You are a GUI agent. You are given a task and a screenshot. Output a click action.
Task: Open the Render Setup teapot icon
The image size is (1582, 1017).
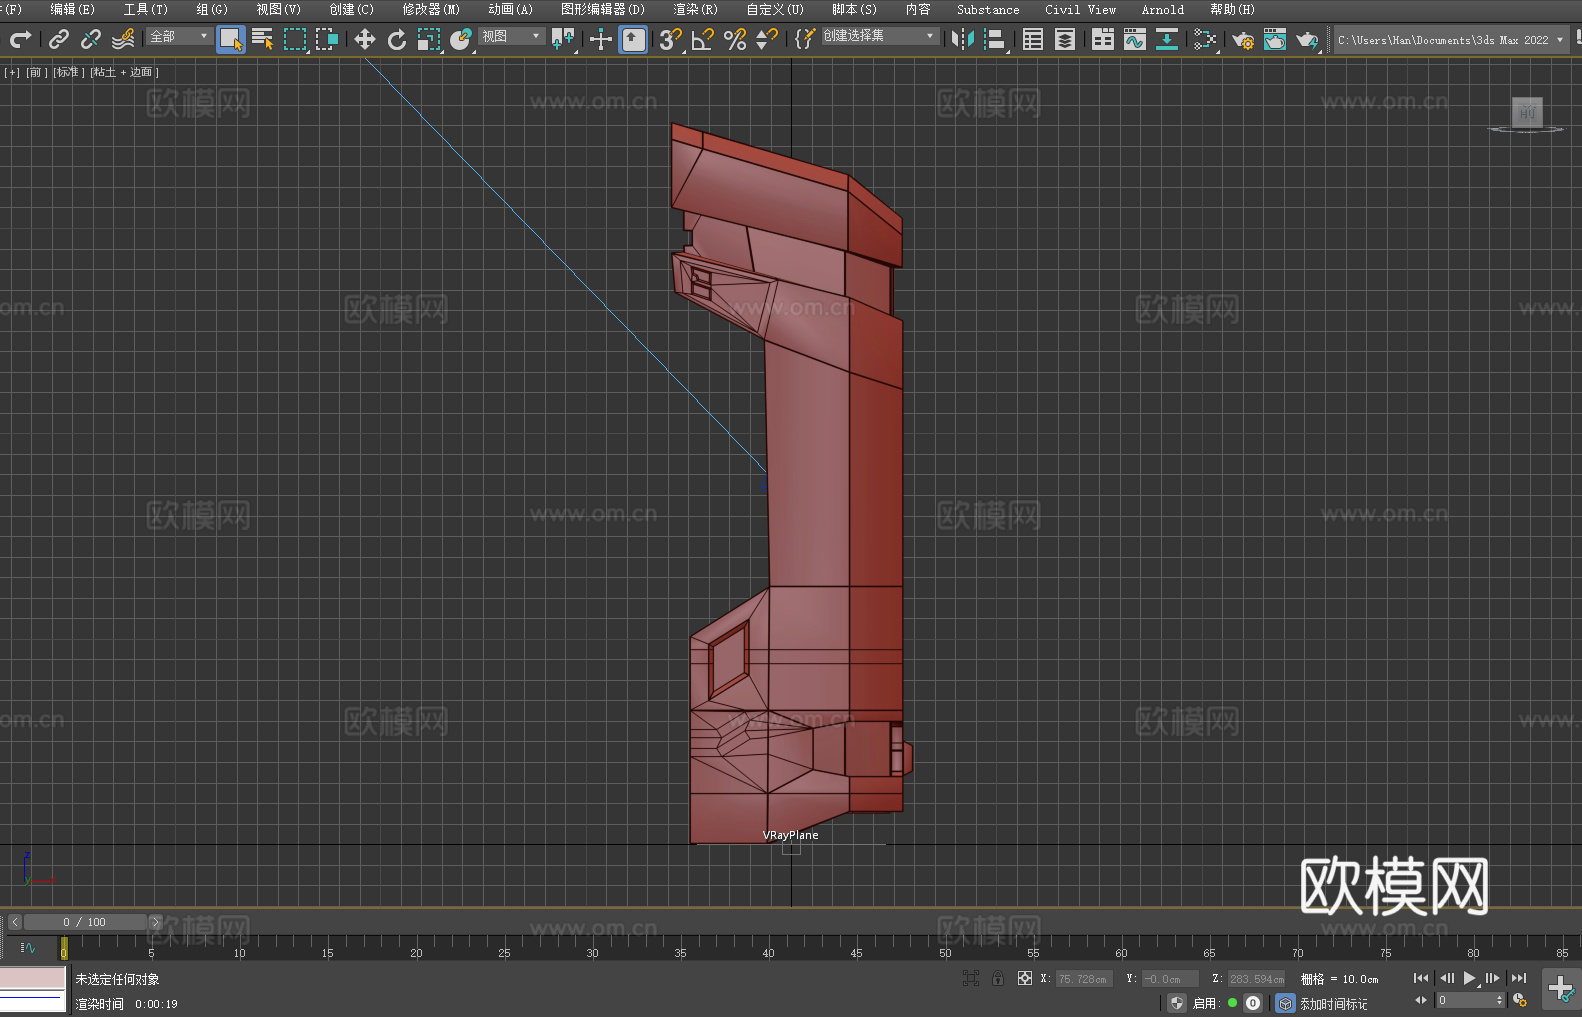click(1243, 39)
